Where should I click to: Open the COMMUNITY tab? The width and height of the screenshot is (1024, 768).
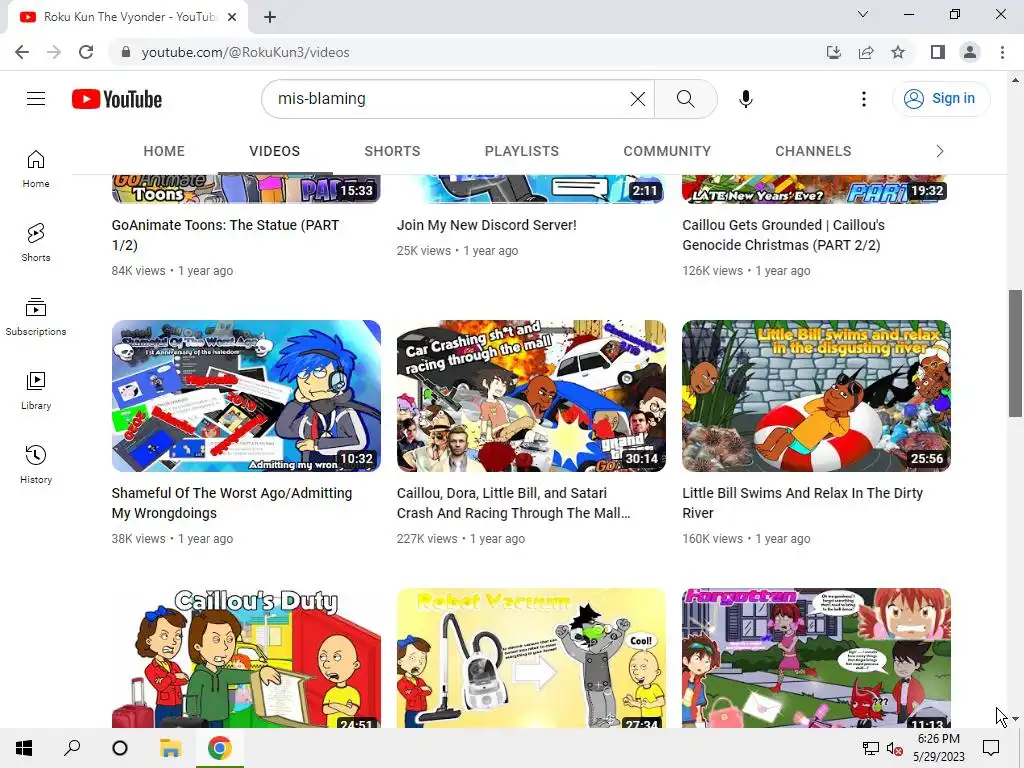667,151
